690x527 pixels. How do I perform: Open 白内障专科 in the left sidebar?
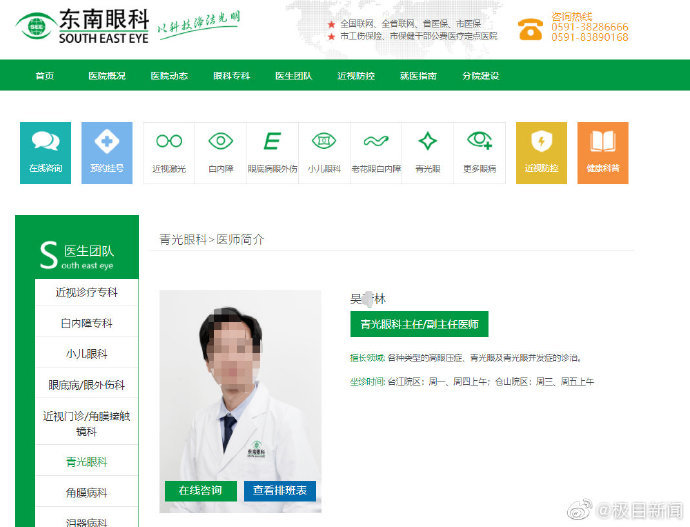click(x=89, y=323)
